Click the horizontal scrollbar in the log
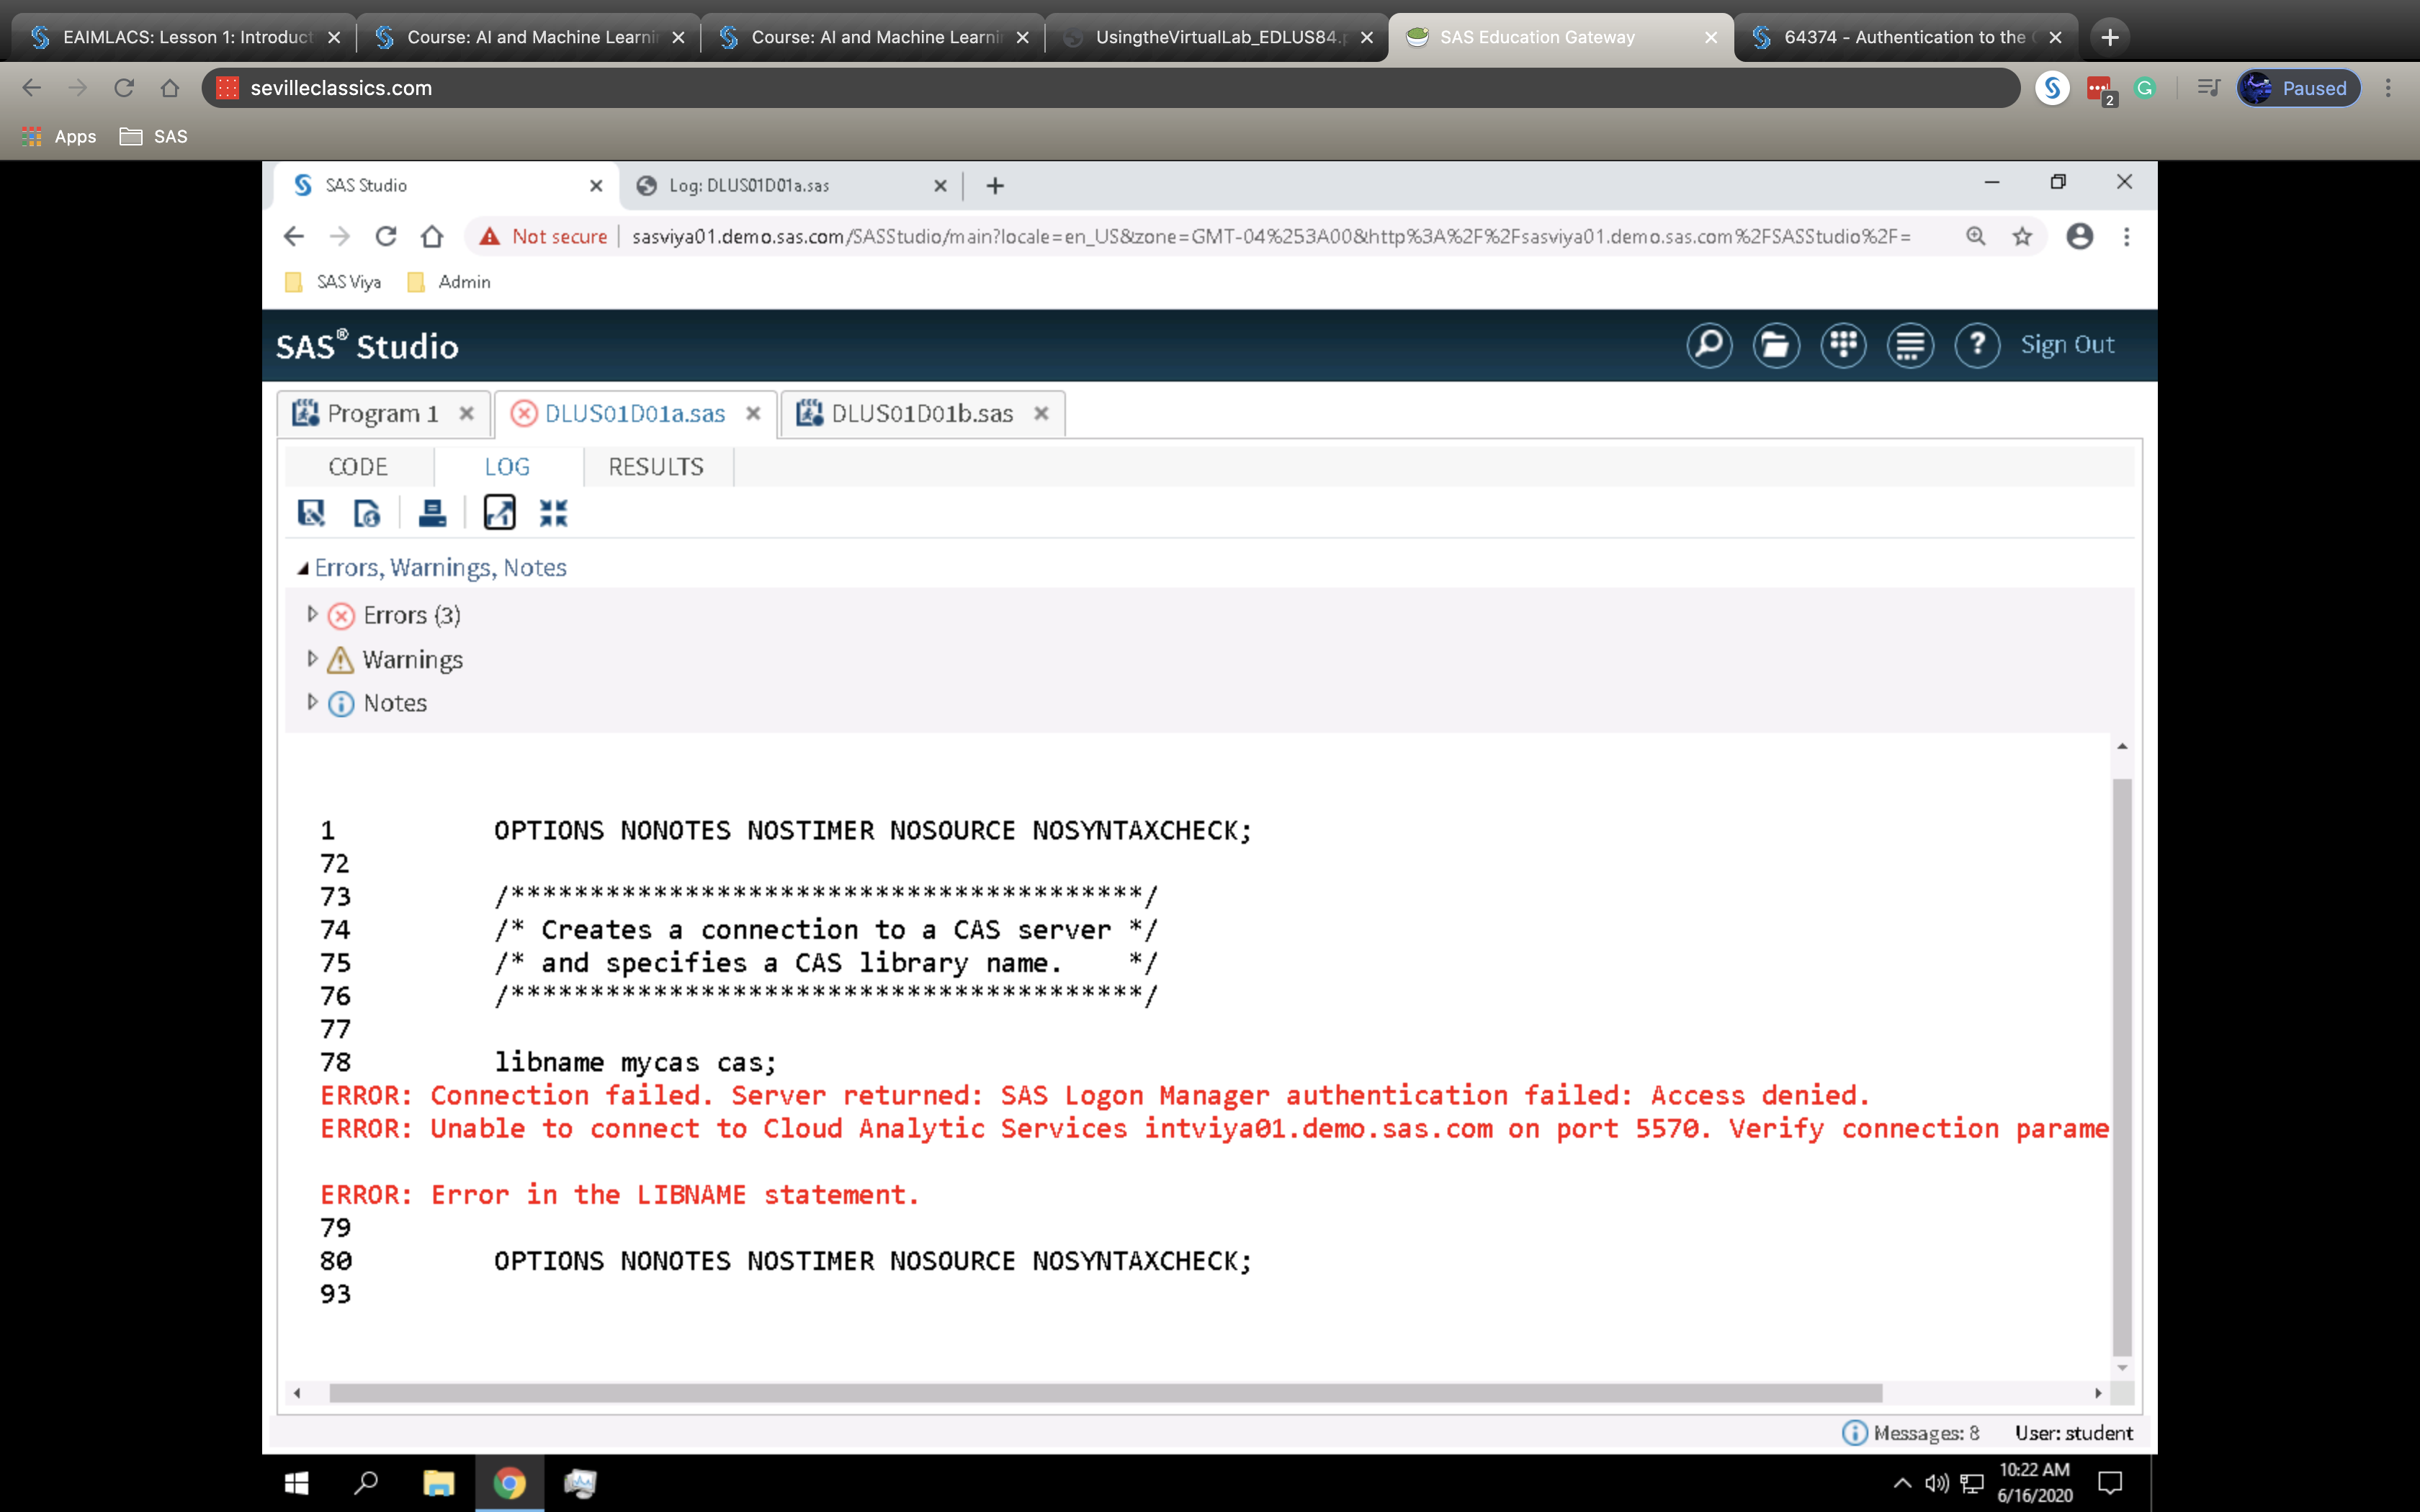Viewport: 2420px width, 1512px height. (x=1105, y=1393)
